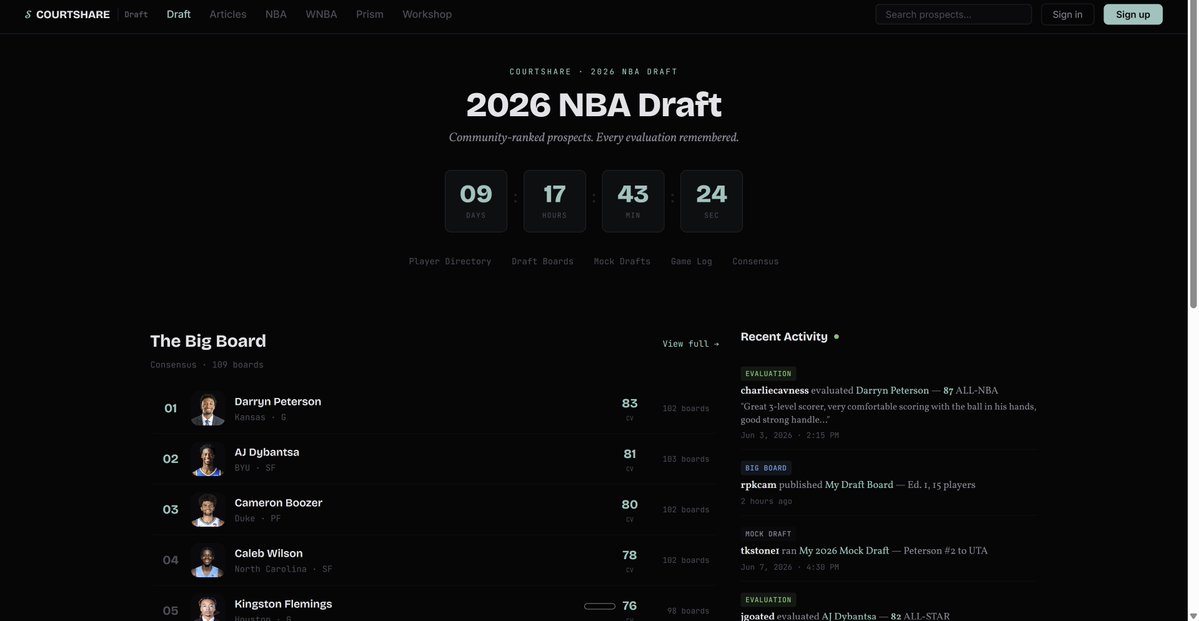Go to the WNBA section
Viewport: 1199px width, 621px height.
coord(321,15)
